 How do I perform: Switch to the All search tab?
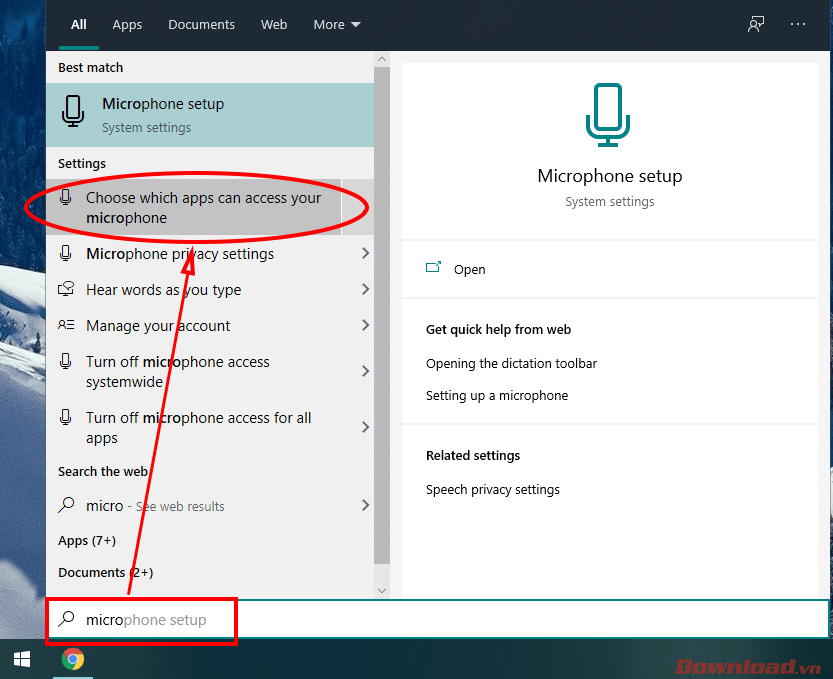pos(79,24)
